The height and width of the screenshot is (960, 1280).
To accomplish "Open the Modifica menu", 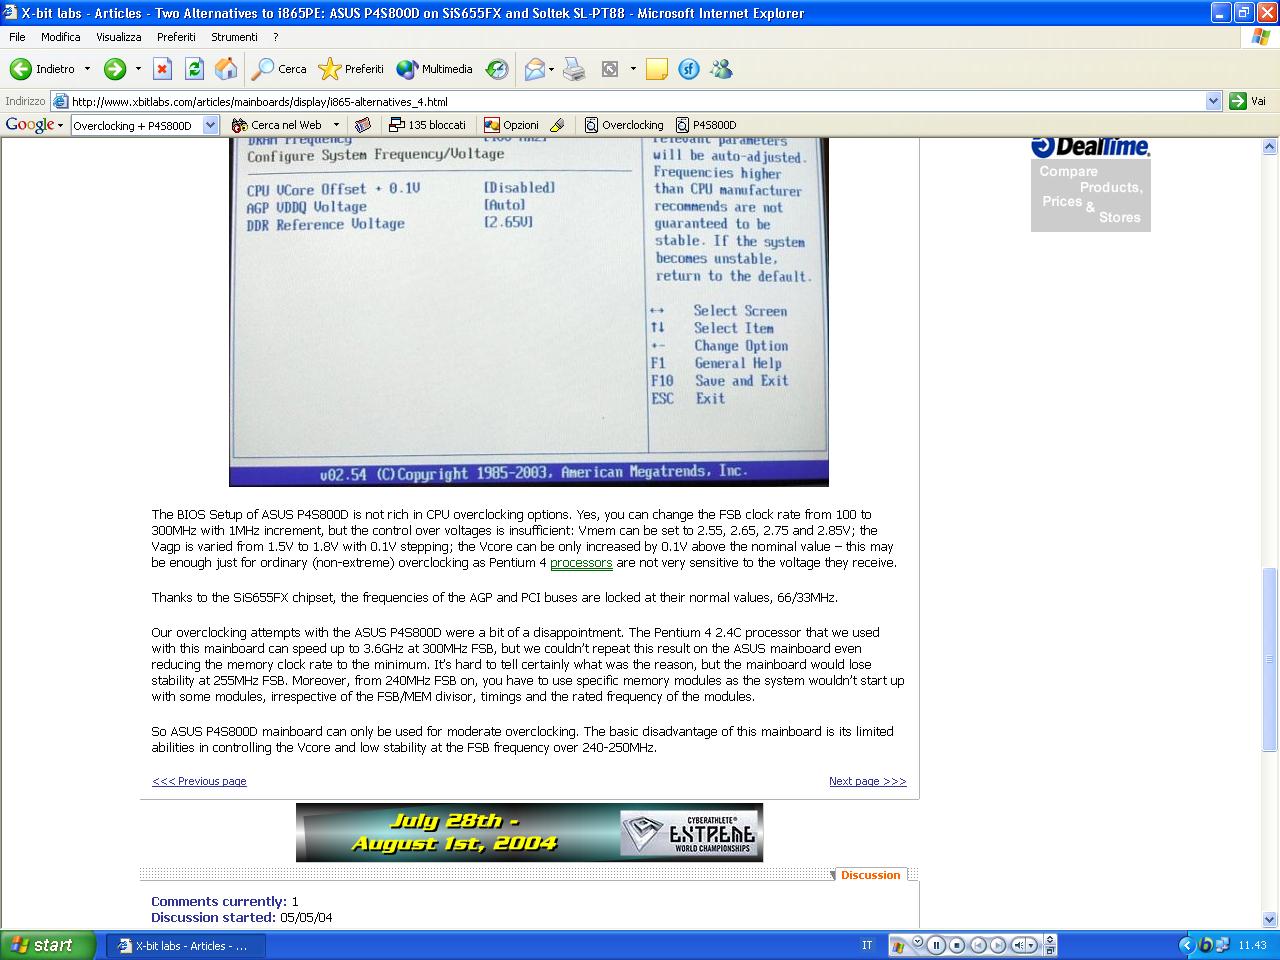I will point(60,37).
